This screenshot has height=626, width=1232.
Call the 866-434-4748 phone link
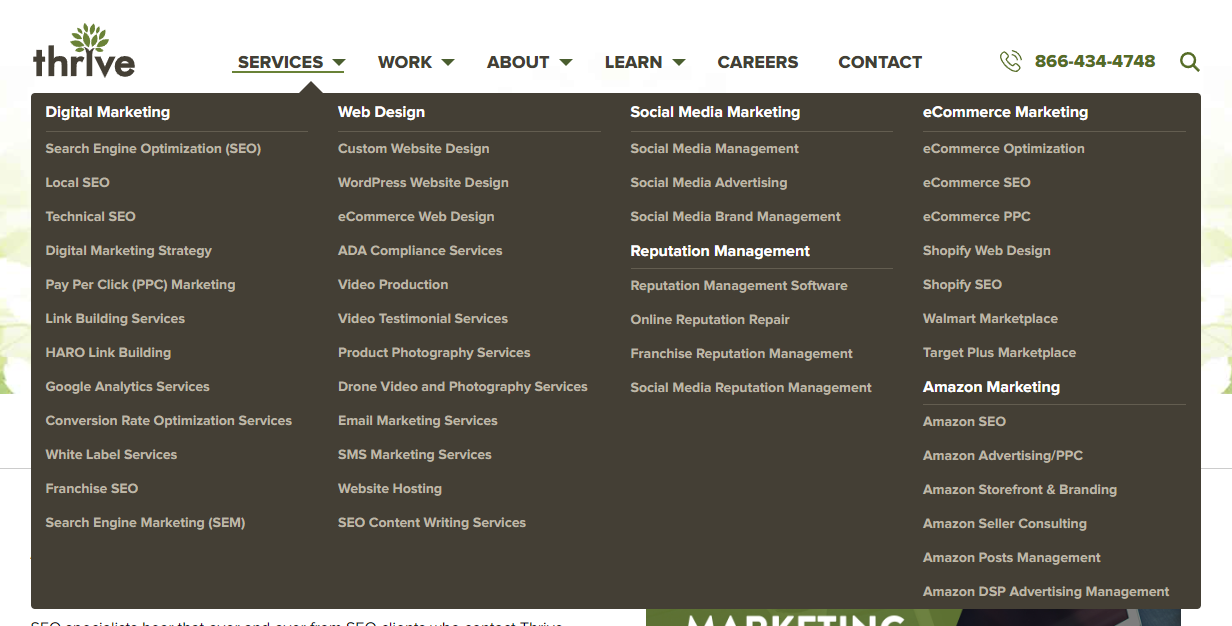(x=1095, y=62)
